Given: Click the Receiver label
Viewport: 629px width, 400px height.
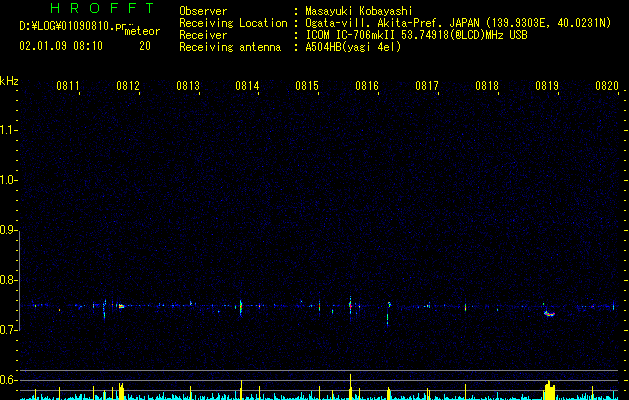Looking at the screenshot, I should click(x=203, y=35).
